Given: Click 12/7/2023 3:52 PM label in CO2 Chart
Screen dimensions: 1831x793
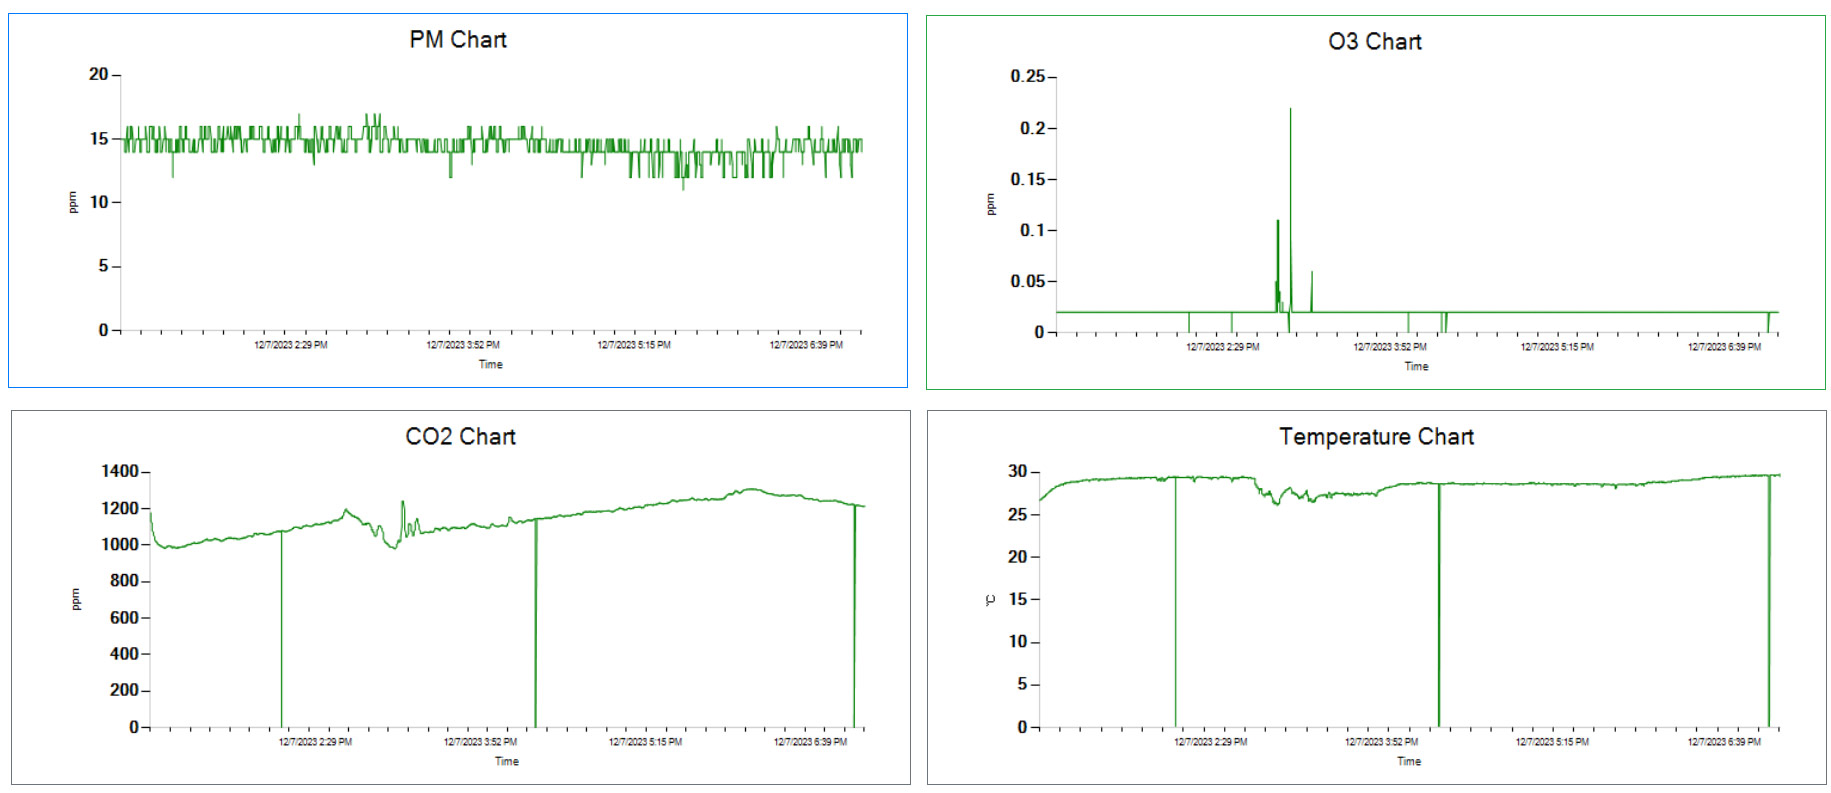Looking at the screenshot, I should coord(481,742).
